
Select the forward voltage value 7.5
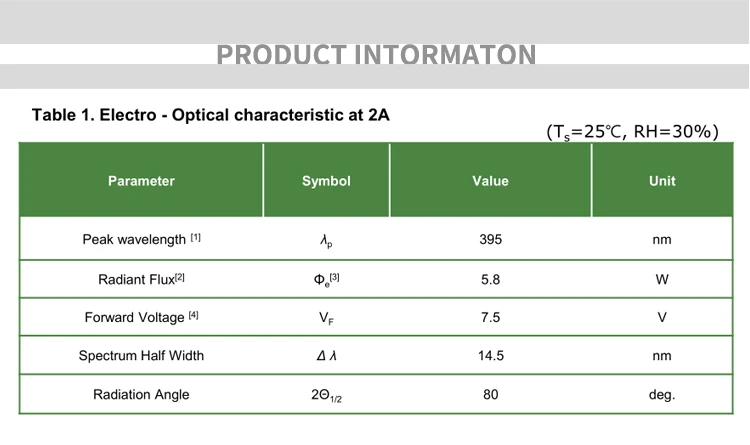pos(490,317)
